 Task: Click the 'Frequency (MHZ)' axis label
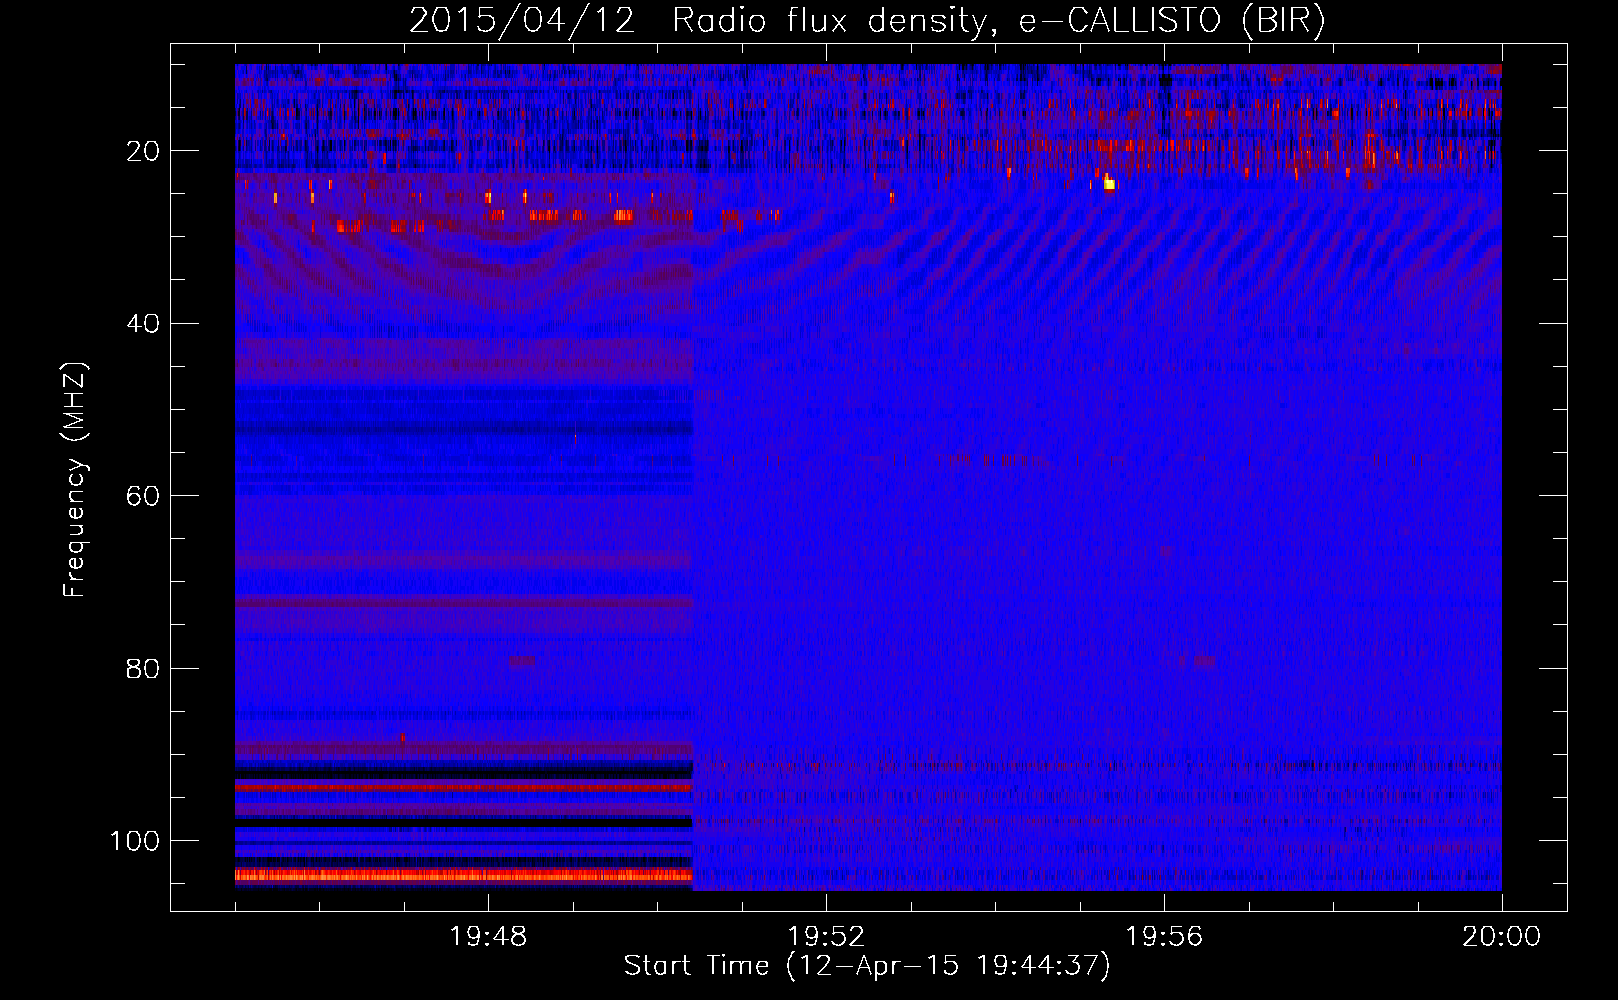tap(75, 480)
